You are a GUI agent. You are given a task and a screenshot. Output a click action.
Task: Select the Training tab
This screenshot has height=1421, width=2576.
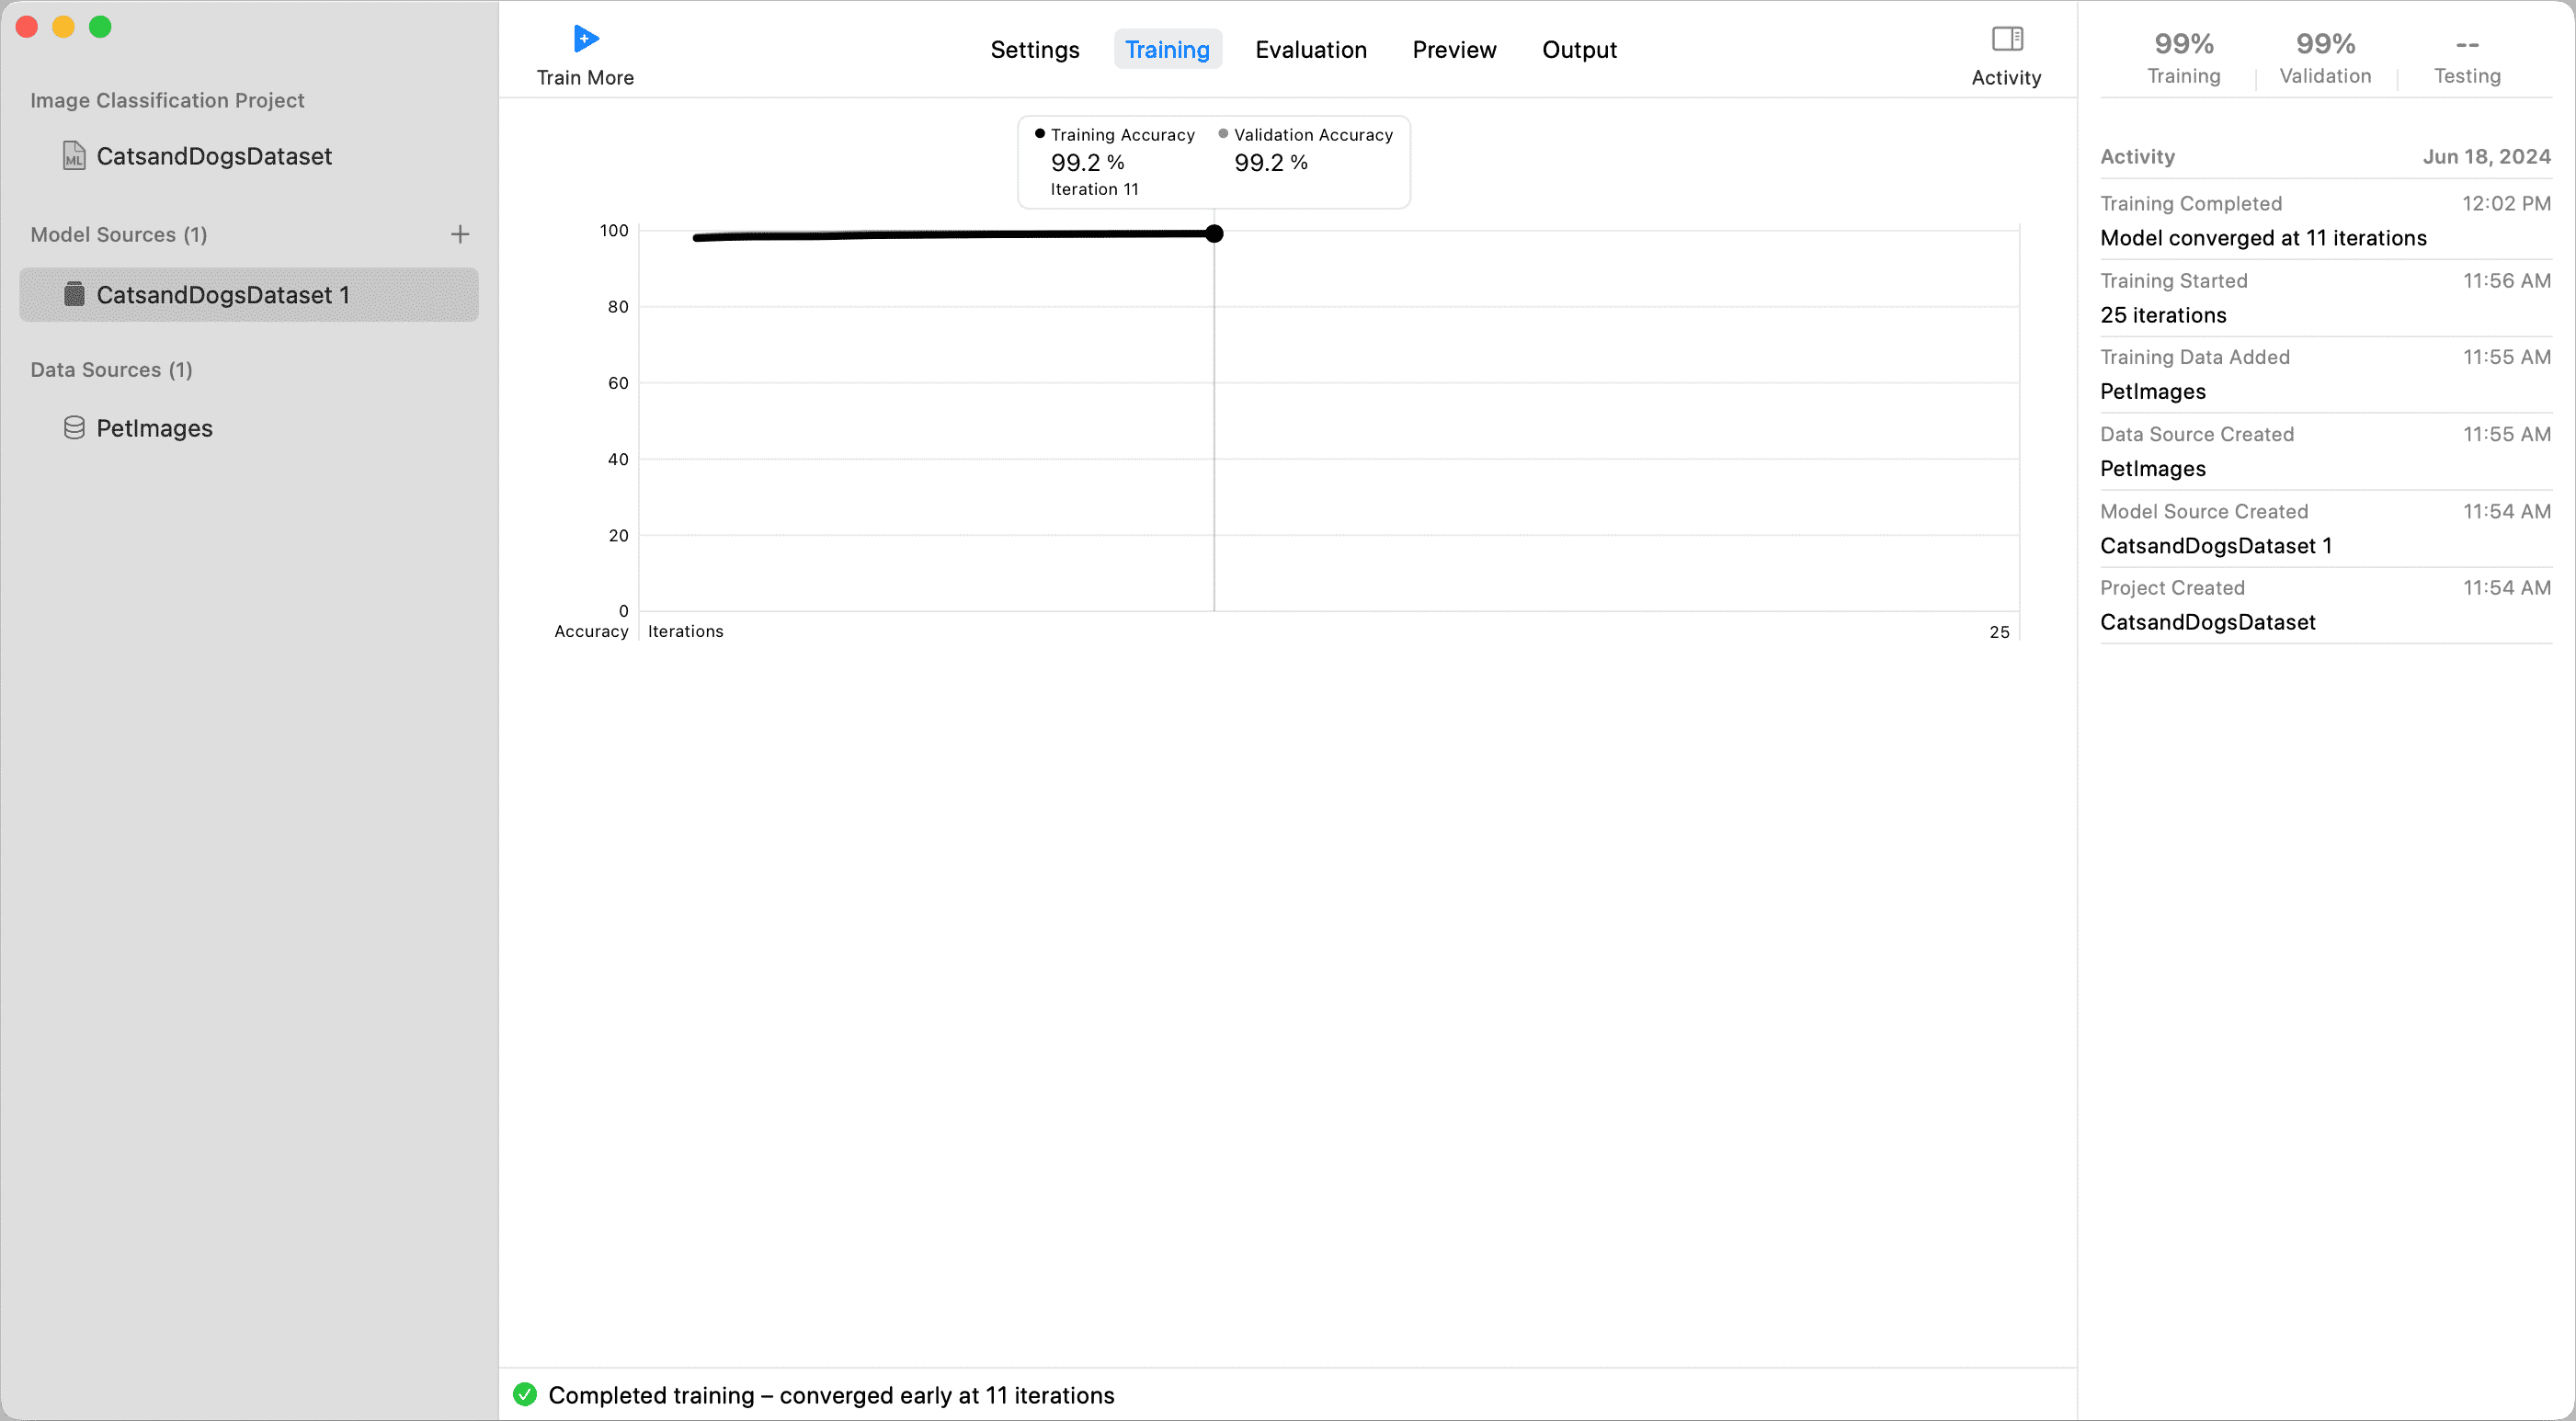(1167, 50)
